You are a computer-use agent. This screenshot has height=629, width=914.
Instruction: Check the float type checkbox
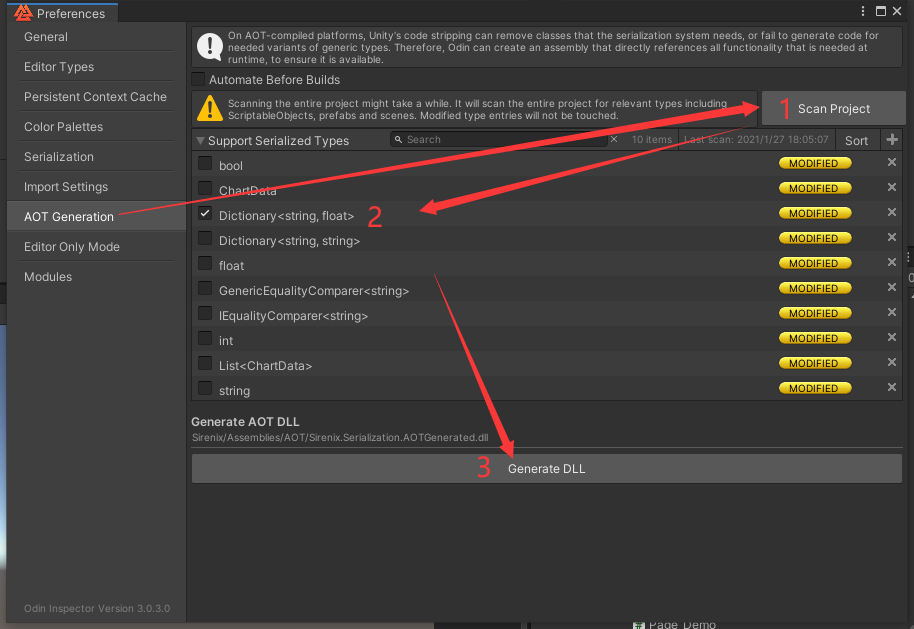click(205, 263)
